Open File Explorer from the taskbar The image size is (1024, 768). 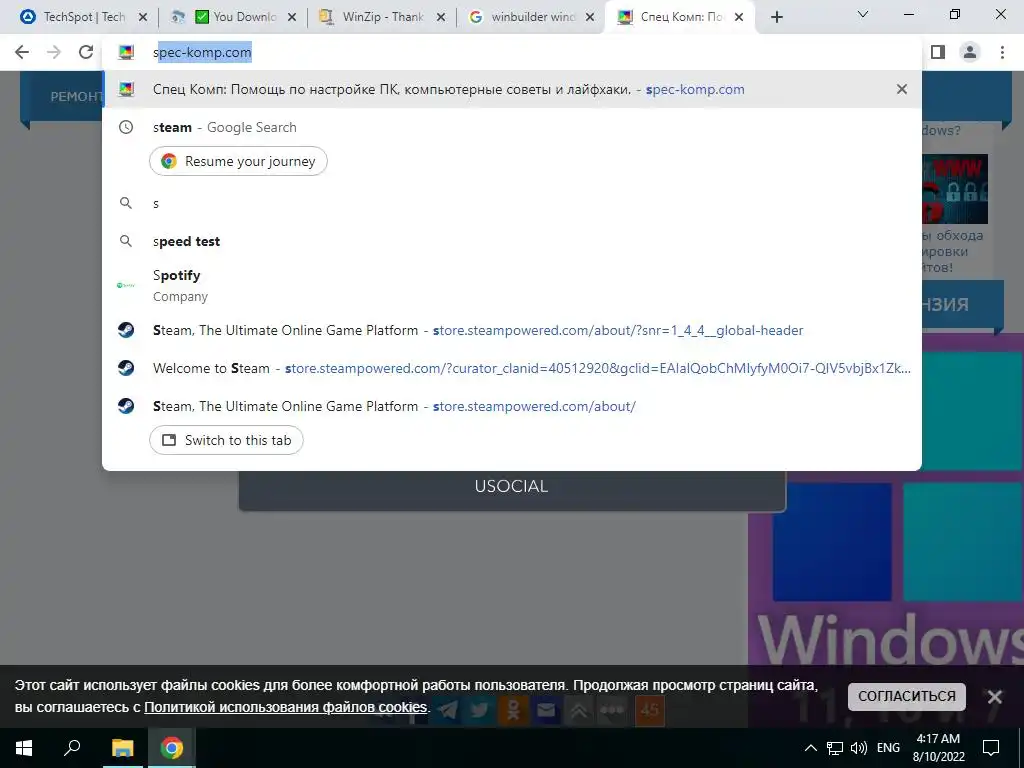pos(122,748)
